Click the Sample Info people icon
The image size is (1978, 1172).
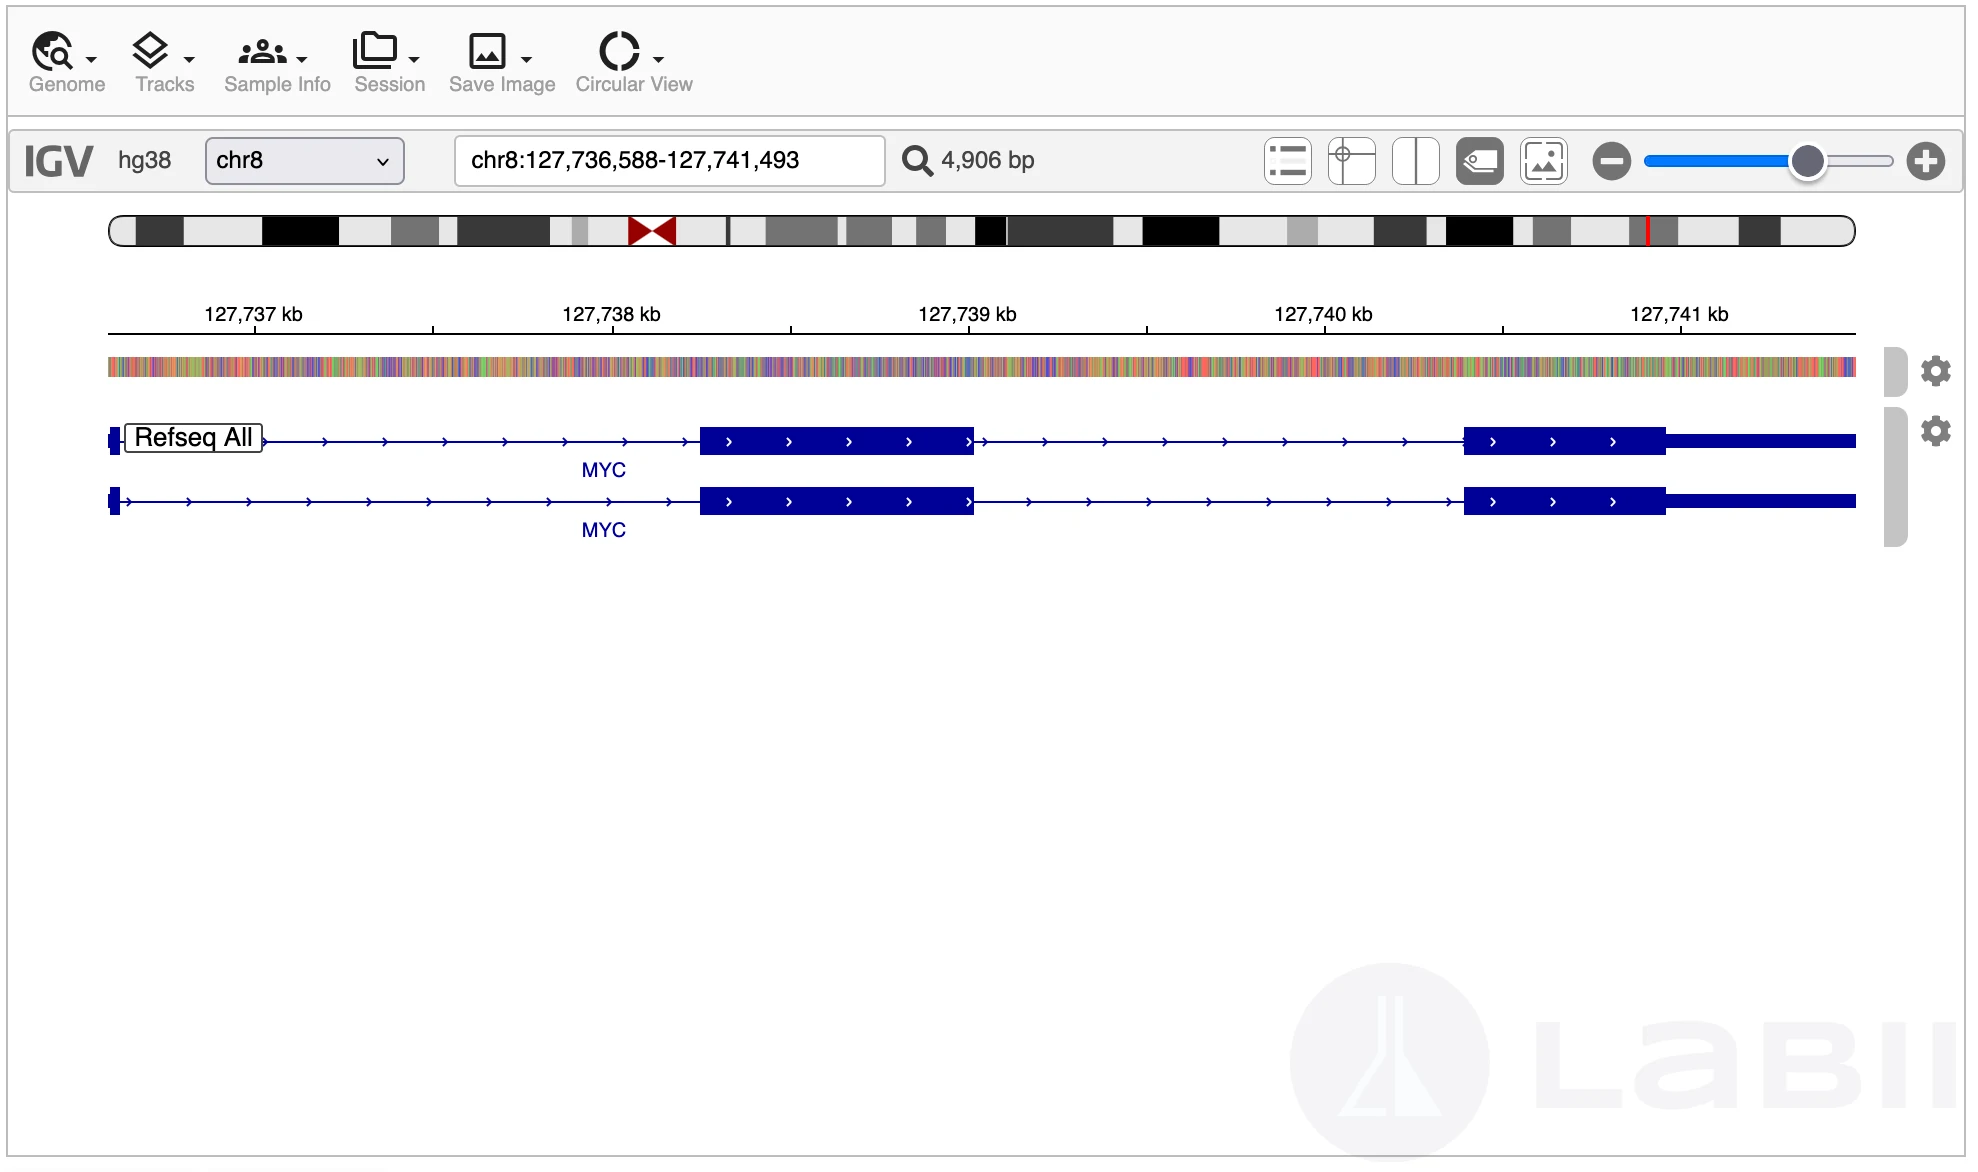click(x=262, y=51)
